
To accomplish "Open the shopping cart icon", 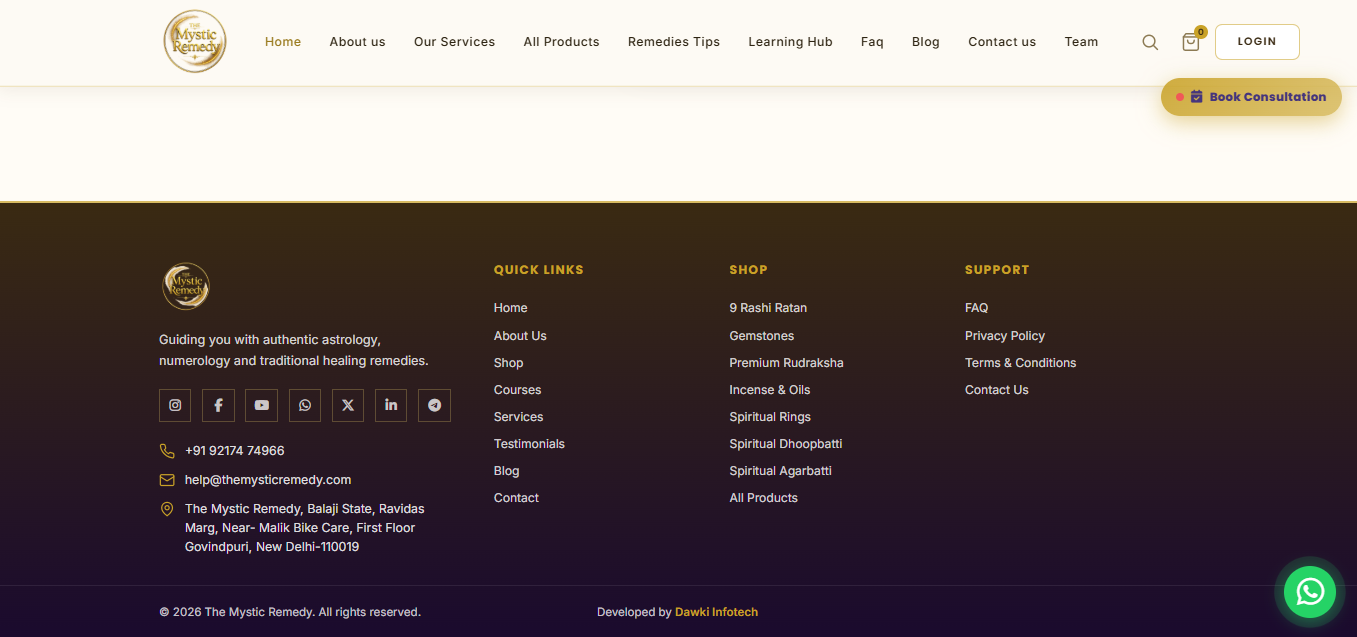I will click(x=1191, y=42).
